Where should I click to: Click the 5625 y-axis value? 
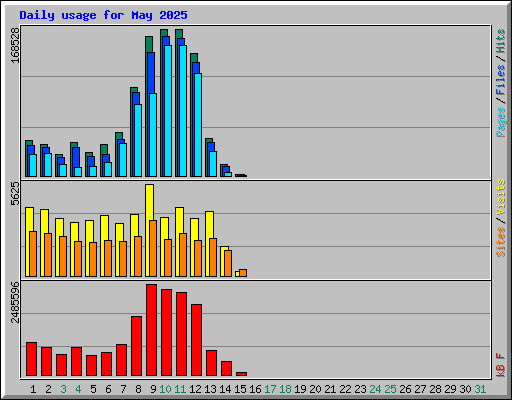pyautogui.click(x=15, y=194)
